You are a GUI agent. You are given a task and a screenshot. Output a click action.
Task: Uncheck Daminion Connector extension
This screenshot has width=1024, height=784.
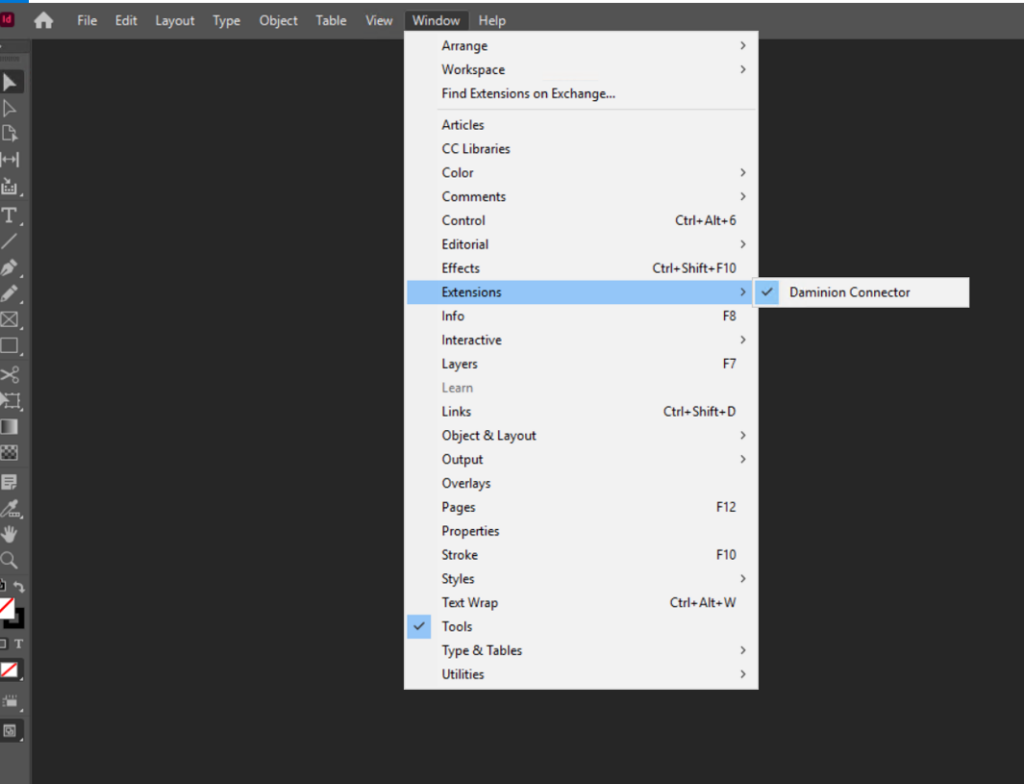tap(849, 292)
